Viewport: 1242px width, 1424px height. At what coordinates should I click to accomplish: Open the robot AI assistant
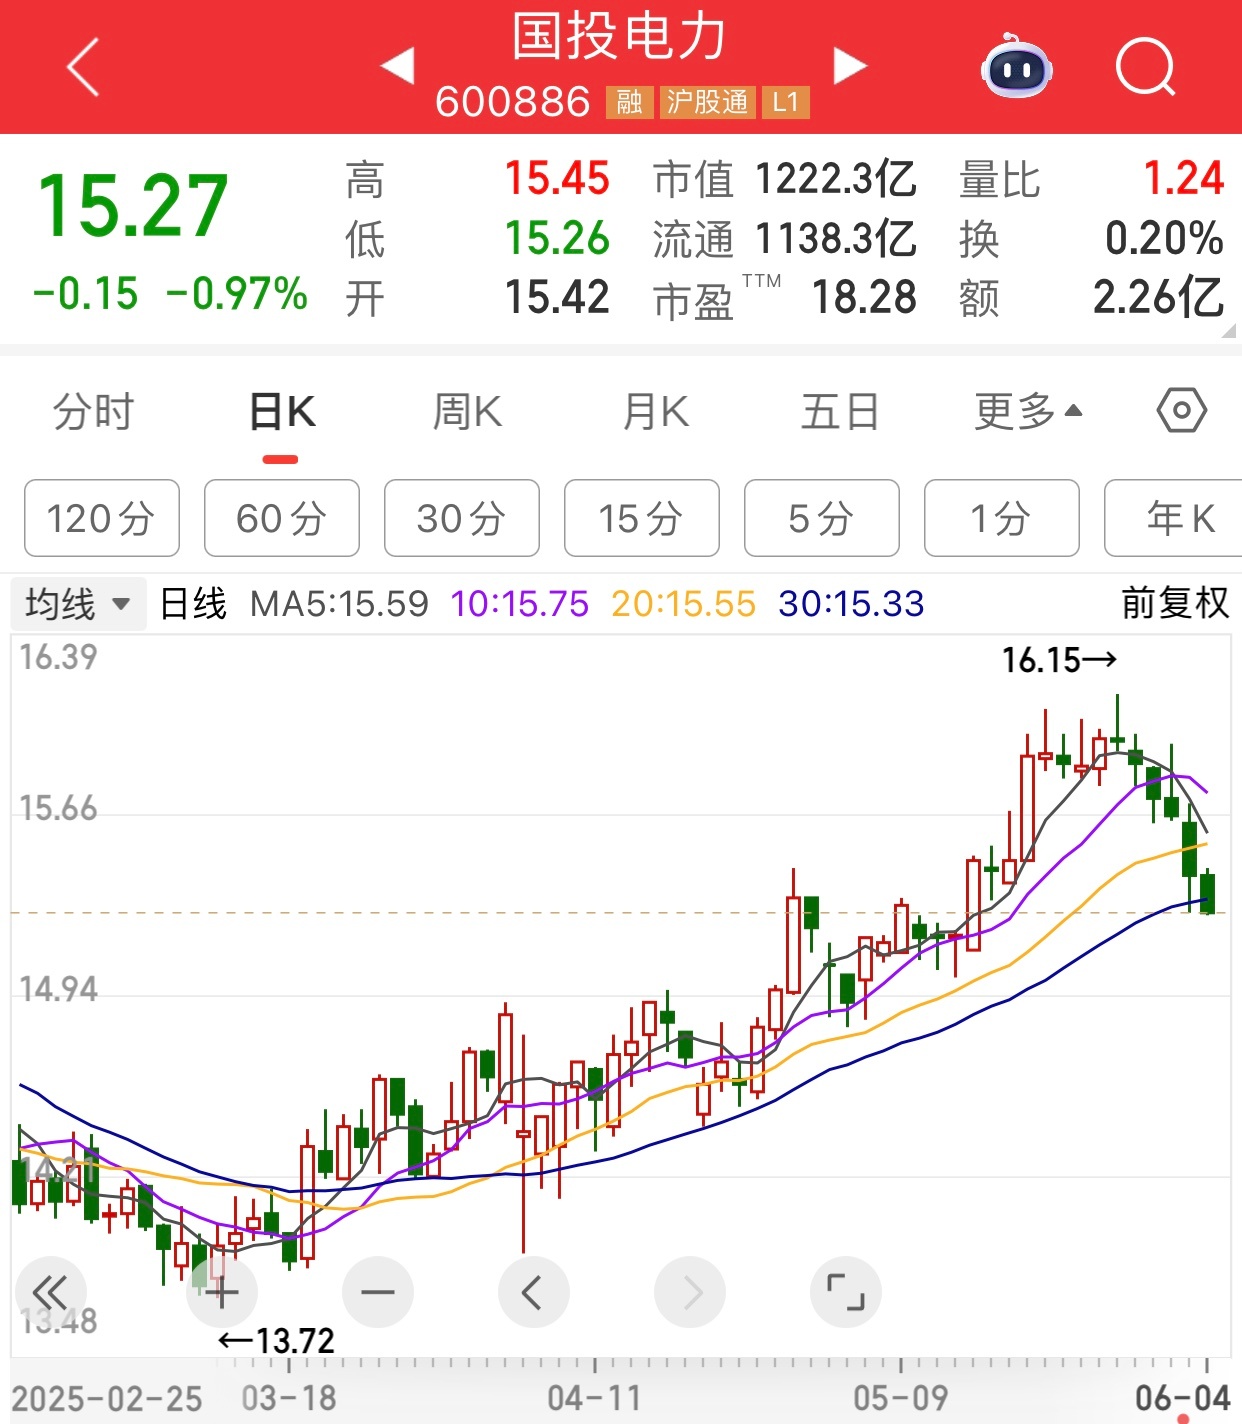tap(1016, 66)
